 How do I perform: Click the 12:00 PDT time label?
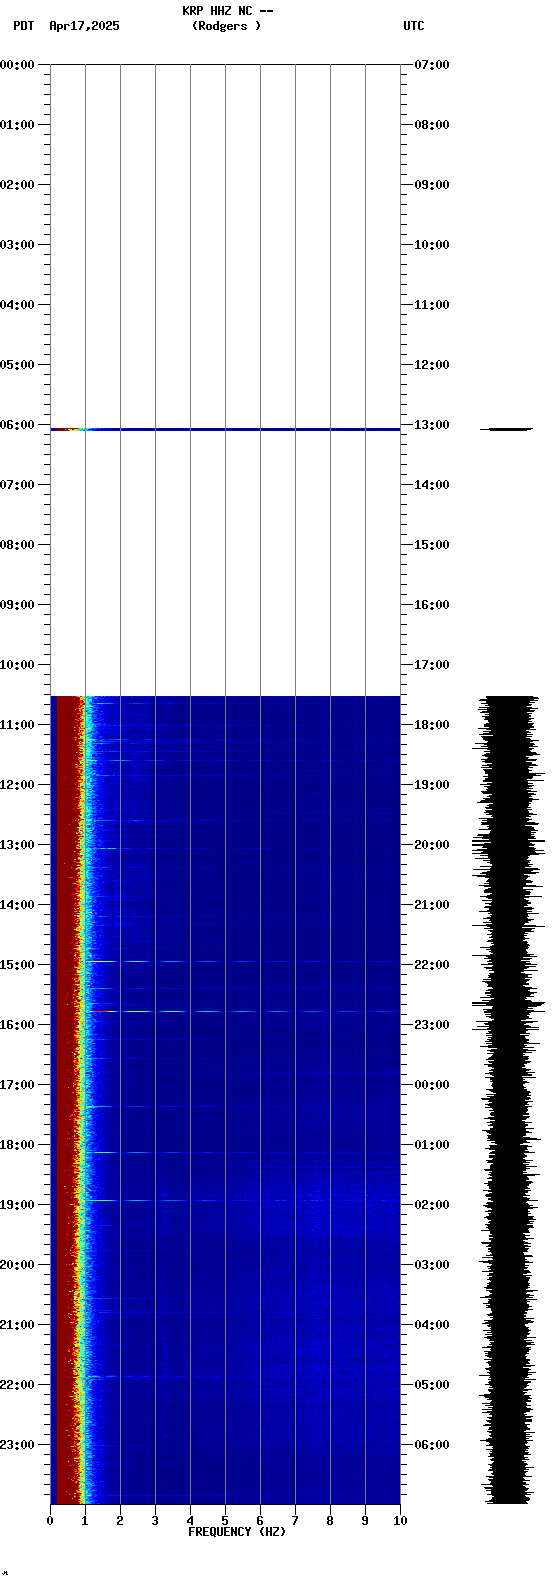(x=17, y=785)
